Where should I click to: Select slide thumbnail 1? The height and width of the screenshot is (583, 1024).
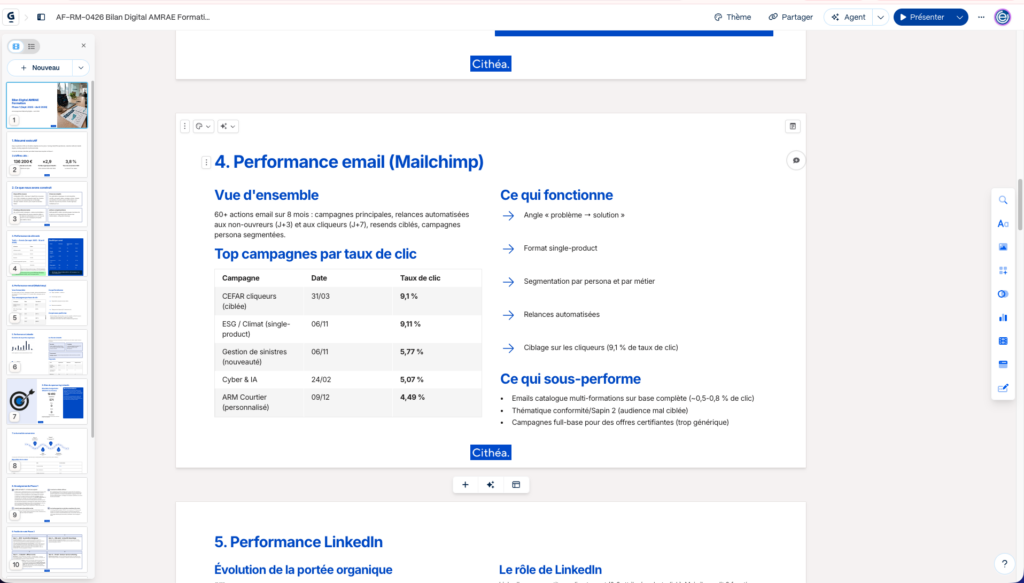[x=47, y=104]
